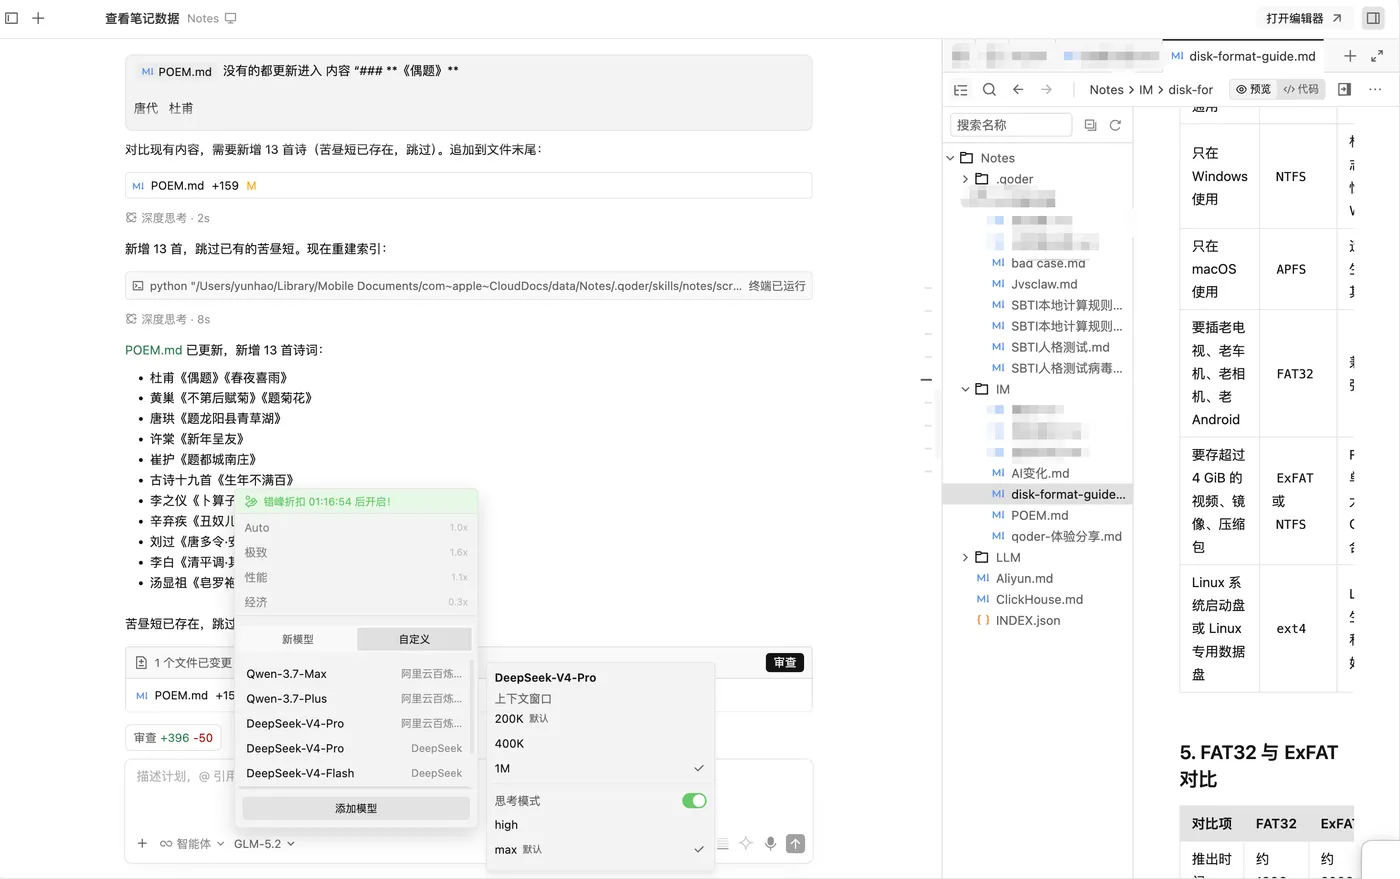Toggle the right panel layout icon
1400x879 pixels.
(x=1373, y=18)
